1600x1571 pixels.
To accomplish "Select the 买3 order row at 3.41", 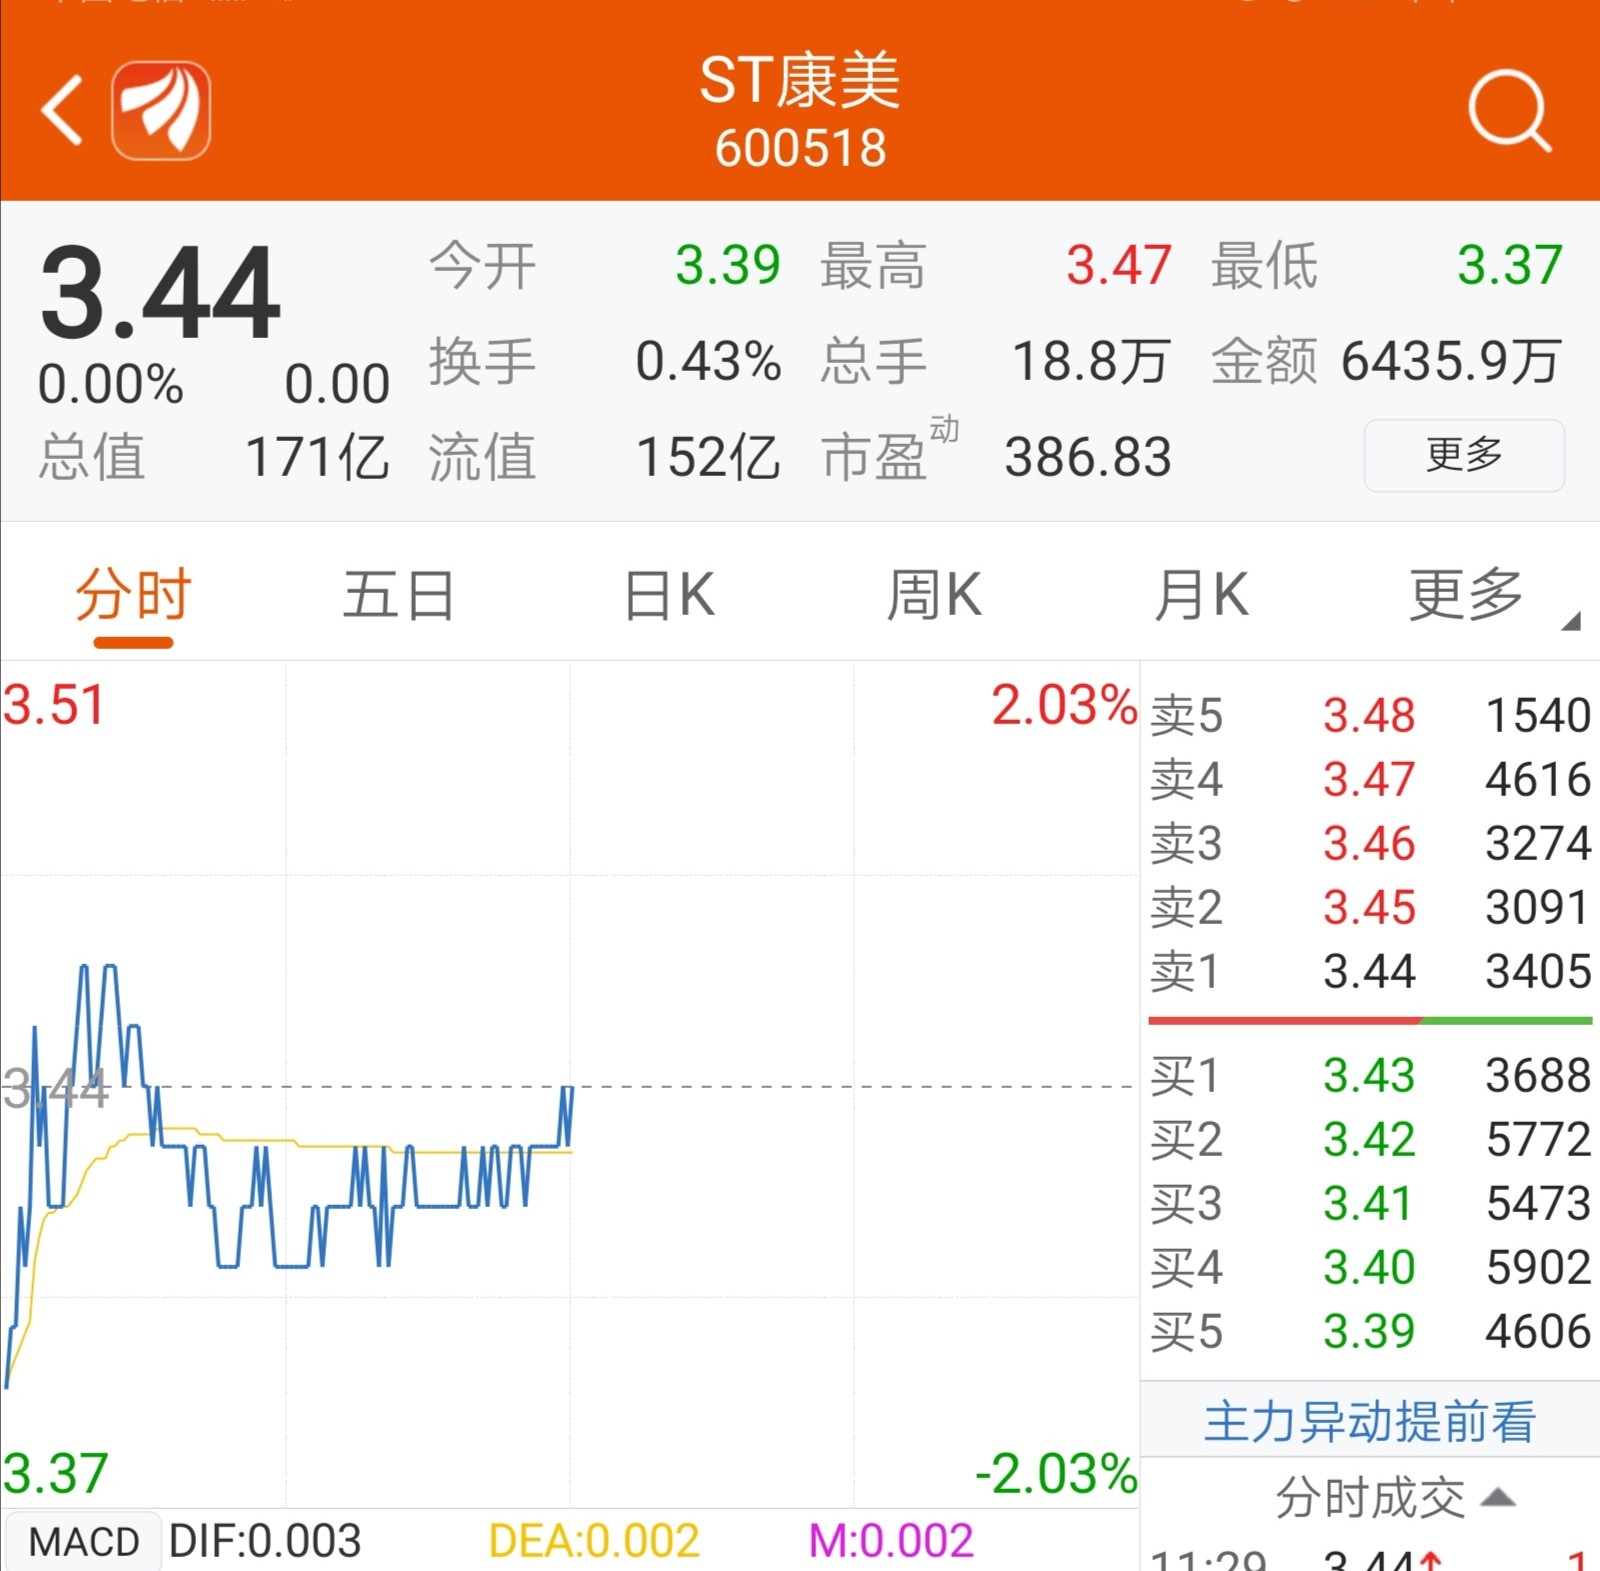I will [x=1369, y=1203].
